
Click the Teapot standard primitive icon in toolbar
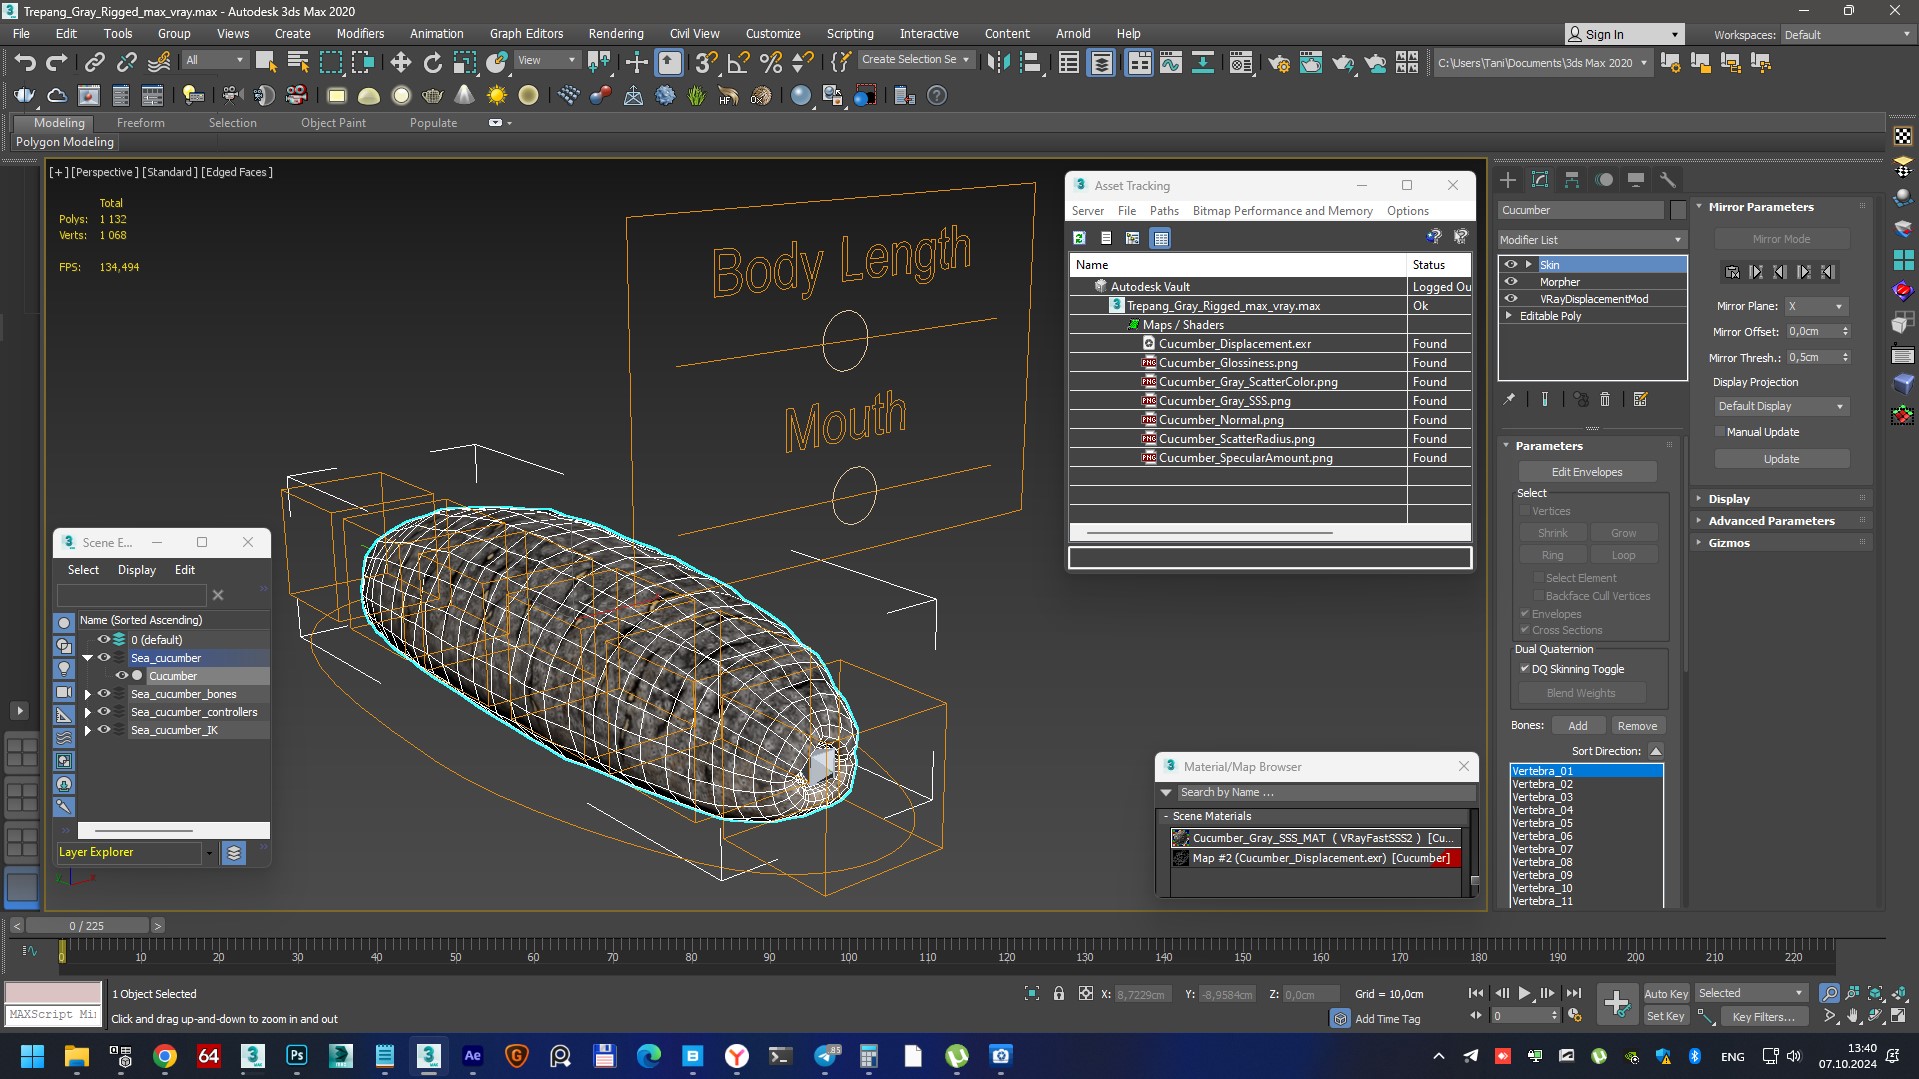pyautogui.click(x=433, y=96)
